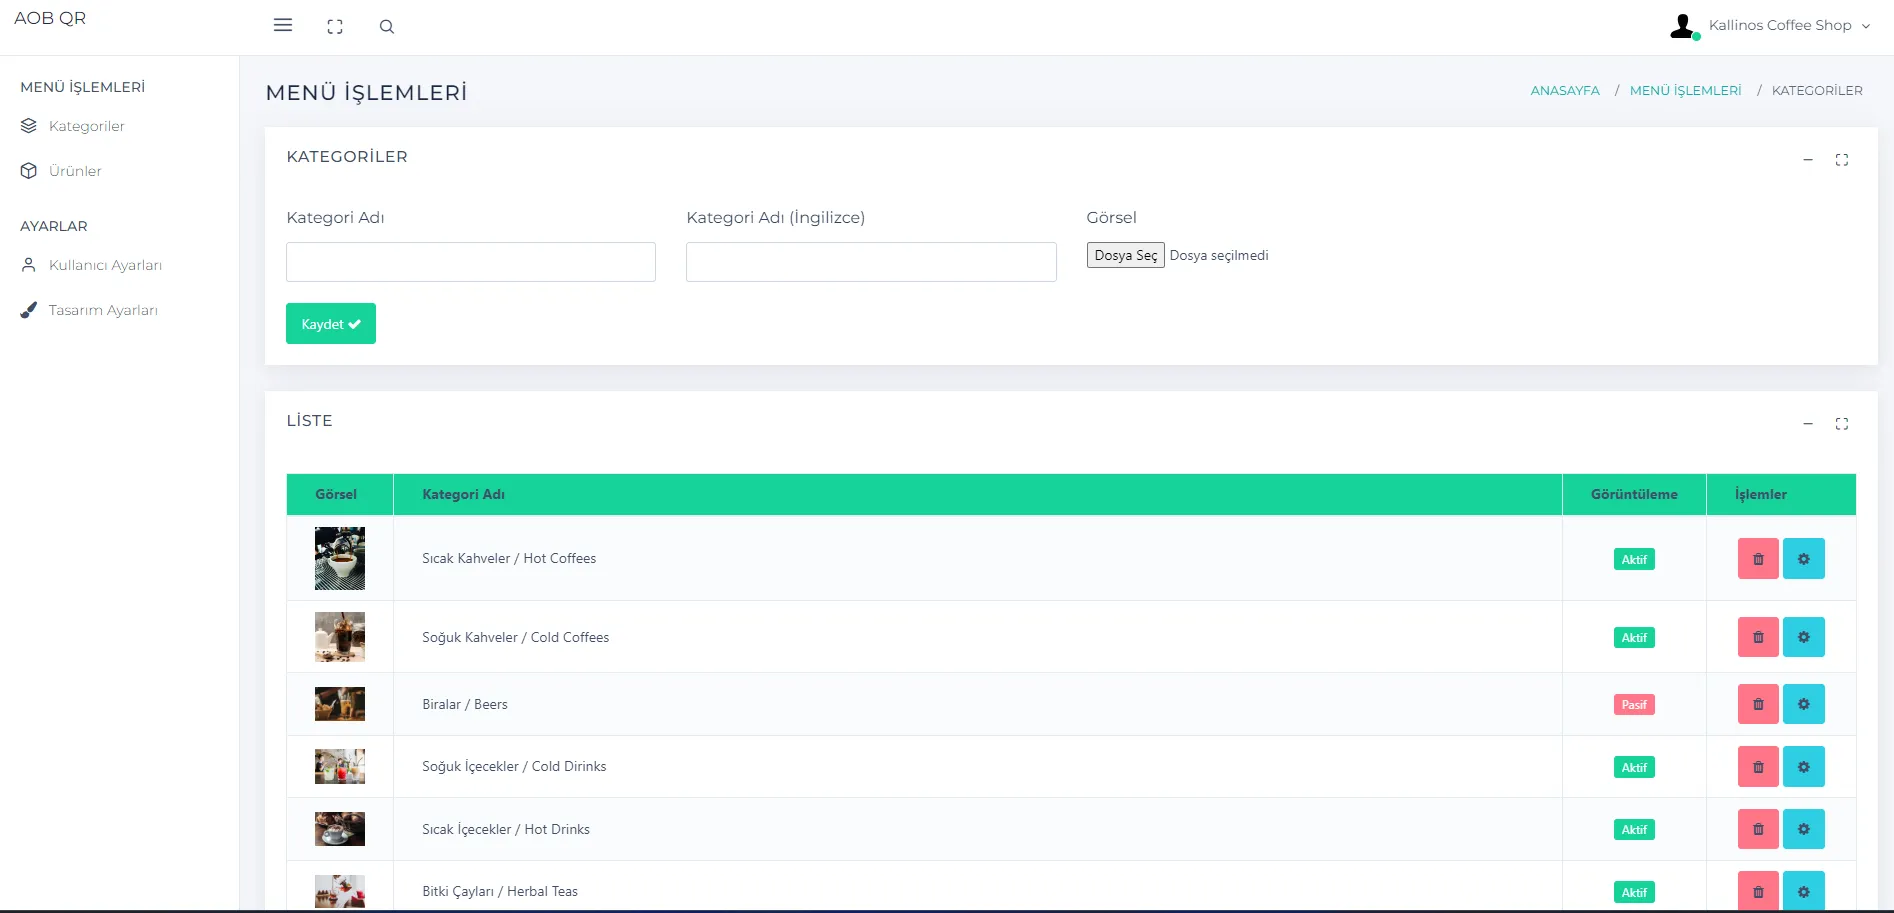Follow the Anasayfa breadcrumb link
The height and width of the screenshot is (913, 1894).
click(1564, 91)
